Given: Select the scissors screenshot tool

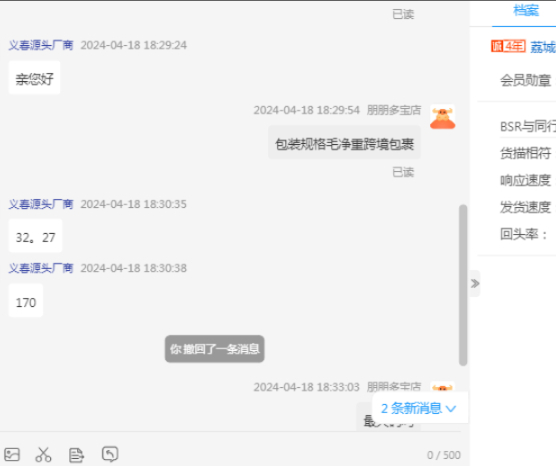Looking at the screenshot, I should pos(43,454).
